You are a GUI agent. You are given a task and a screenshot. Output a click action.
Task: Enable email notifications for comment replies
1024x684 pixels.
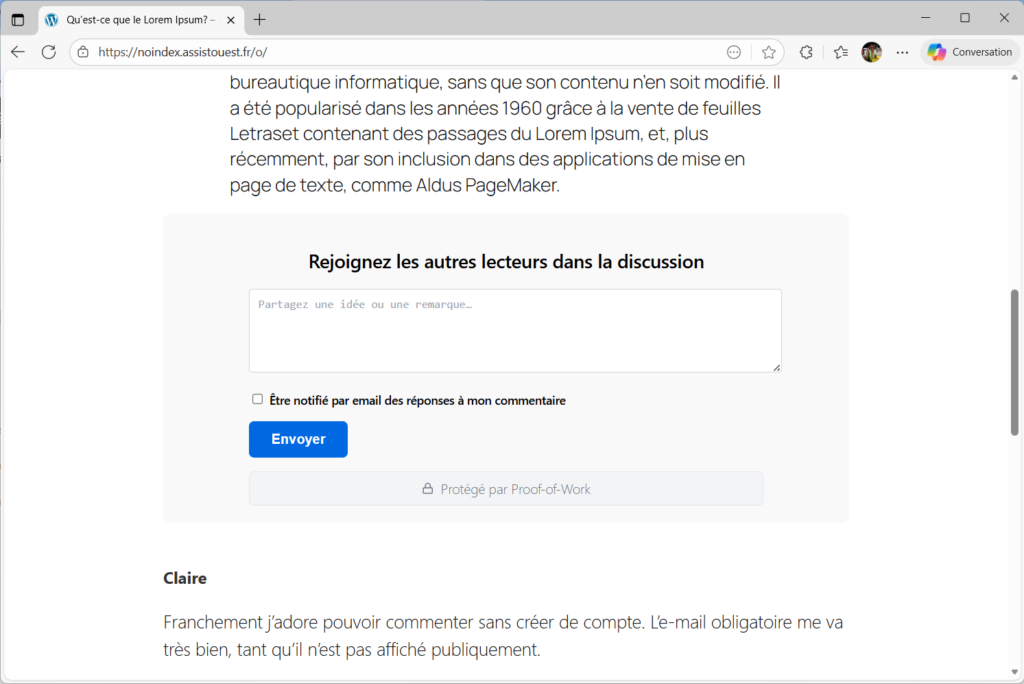click(257, 399)
